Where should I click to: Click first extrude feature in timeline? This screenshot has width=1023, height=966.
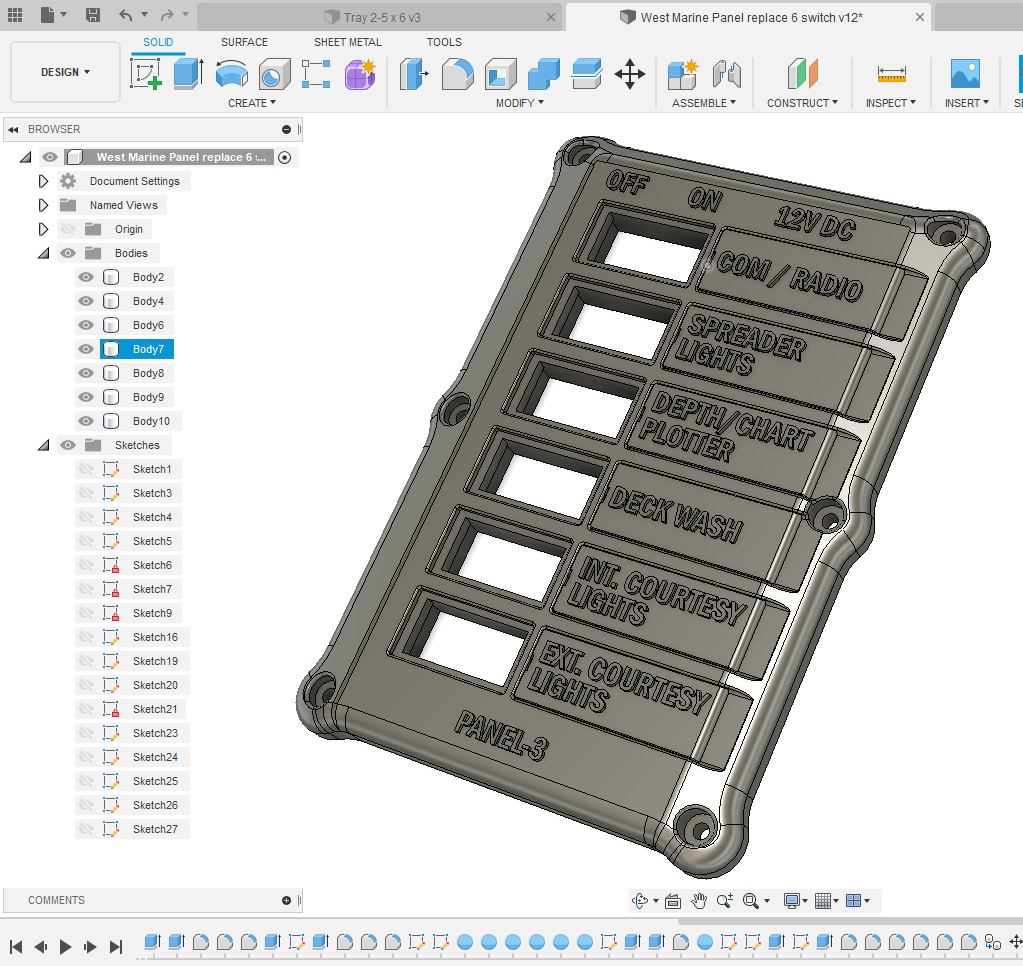tap(153, 942)
